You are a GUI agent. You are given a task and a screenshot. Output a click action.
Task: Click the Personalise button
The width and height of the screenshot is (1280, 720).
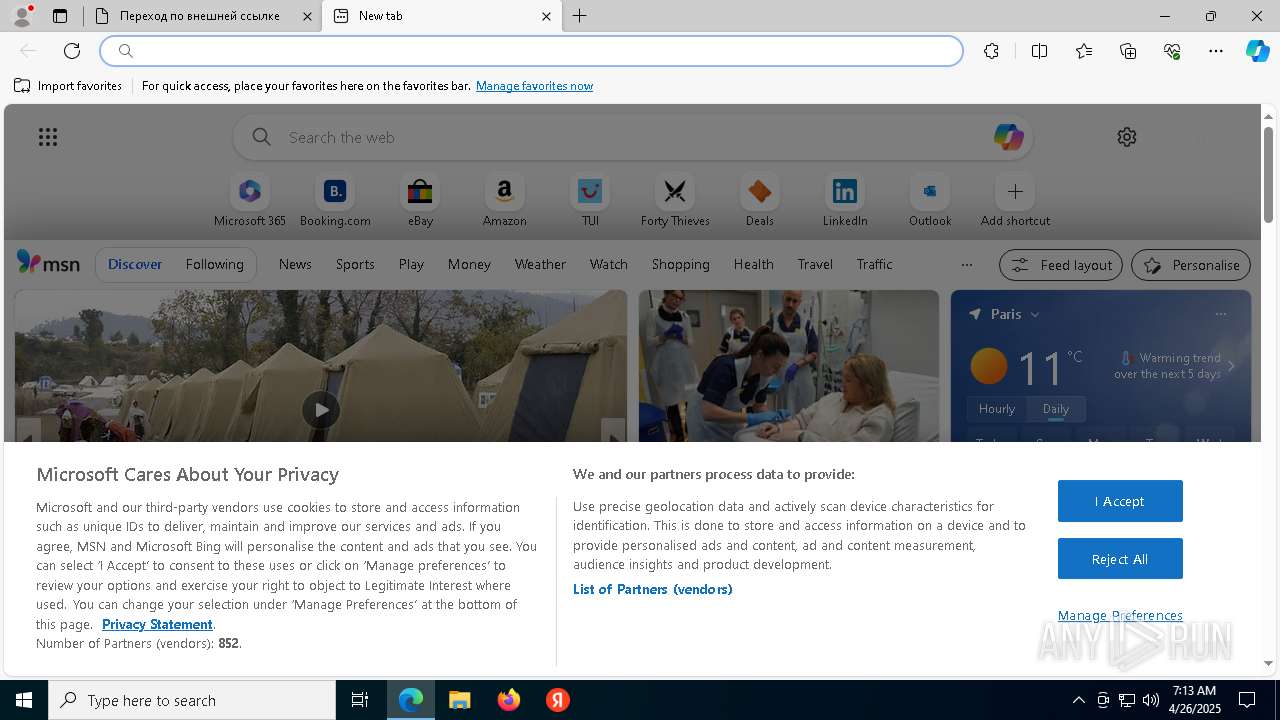coord(1191,265)
